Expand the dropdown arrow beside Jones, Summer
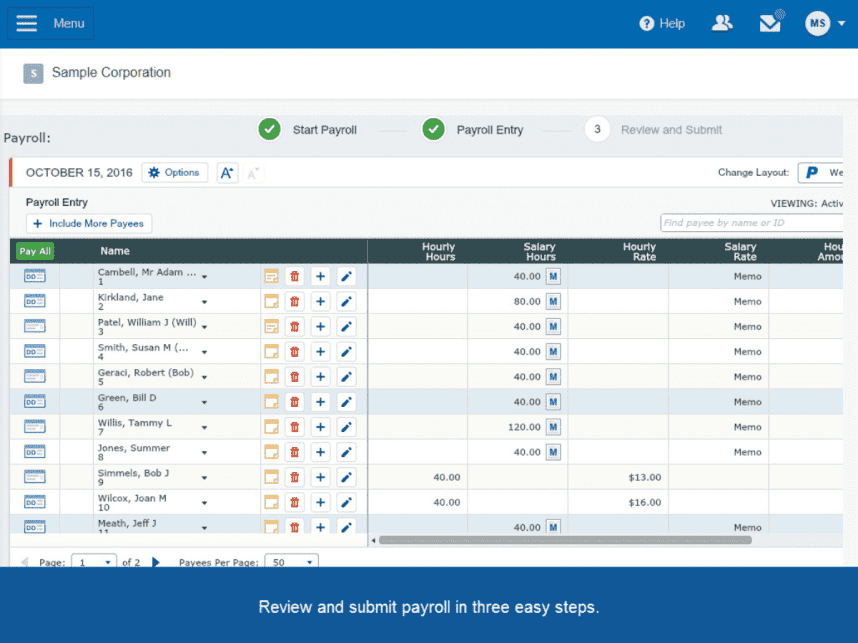Viewport: 858px width, 643px height. [x=204, y=453]
